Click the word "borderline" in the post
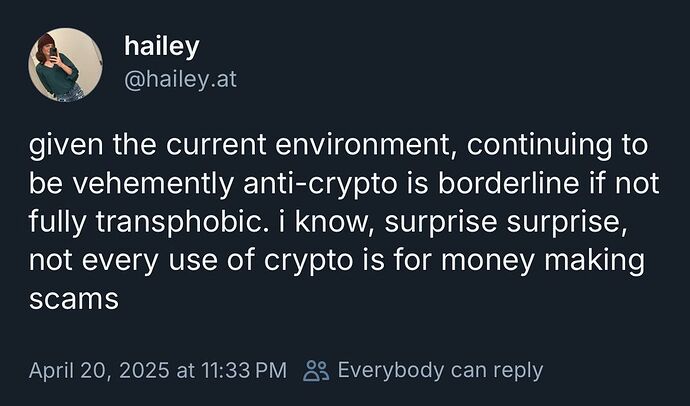 coord(508,183)
